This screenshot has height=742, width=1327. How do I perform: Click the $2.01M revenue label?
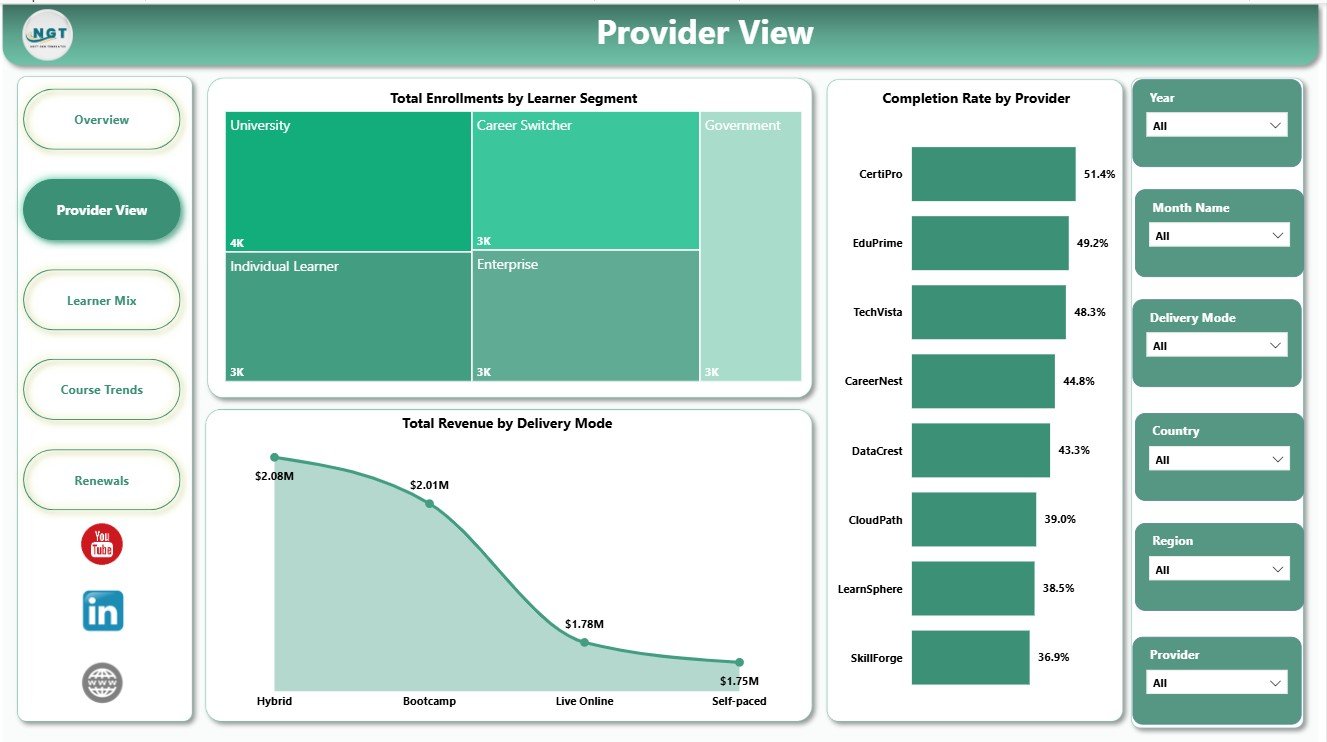click(x=430, y=485)
